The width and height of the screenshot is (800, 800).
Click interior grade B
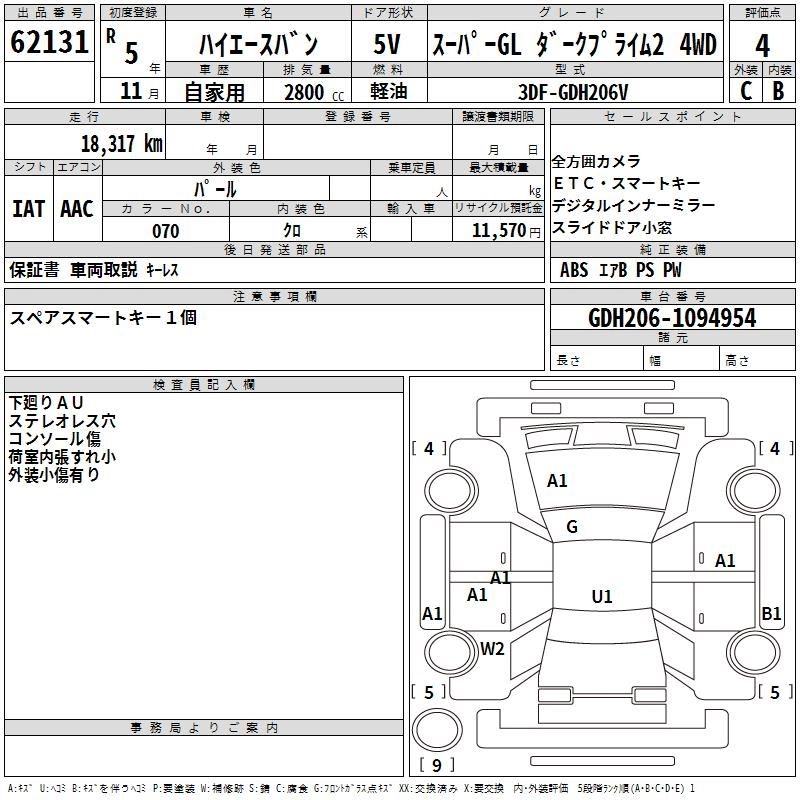click(x=779, y=91)
